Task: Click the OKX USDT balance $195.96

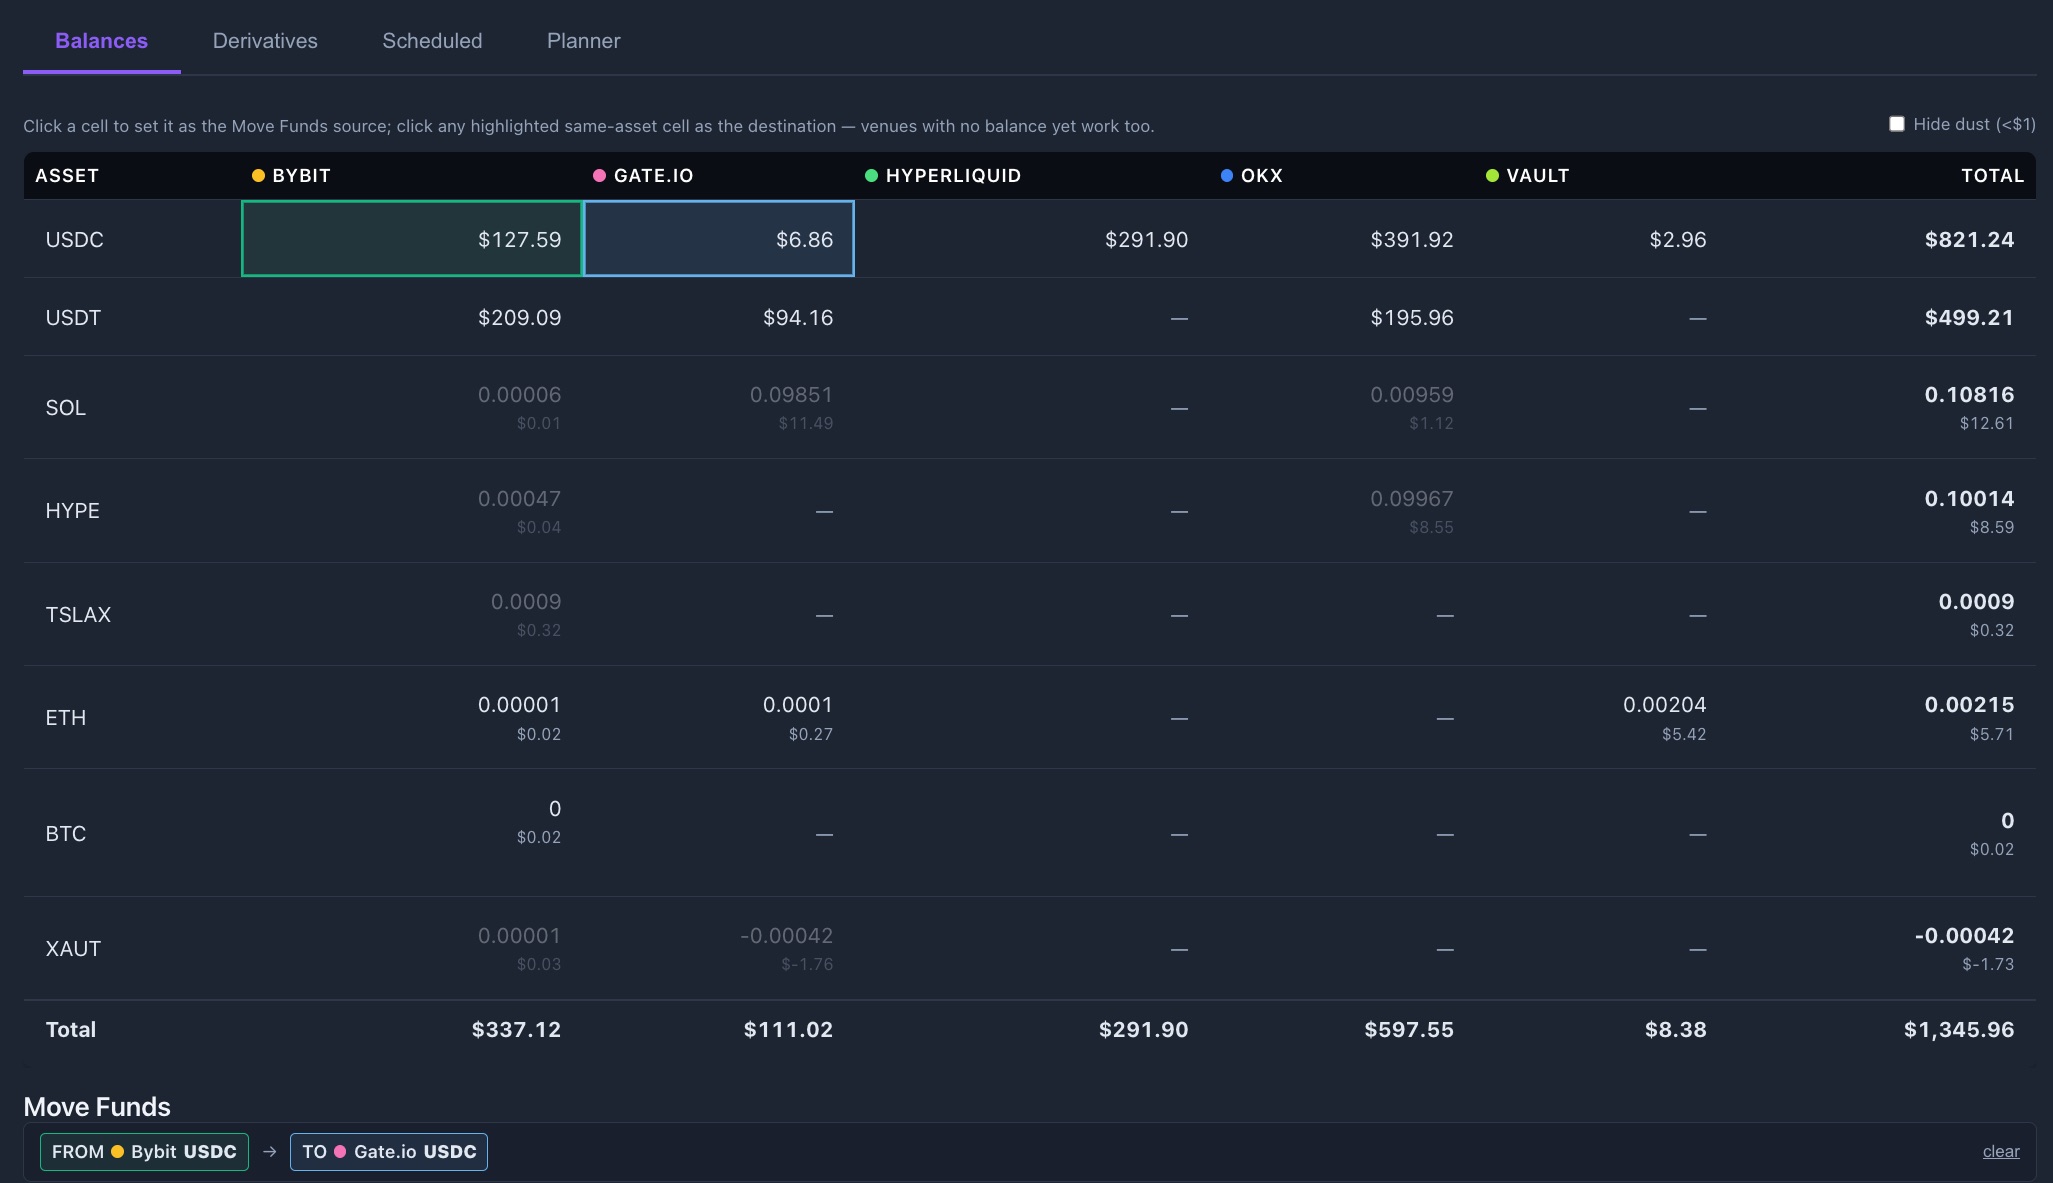Action: point(1411,318)
